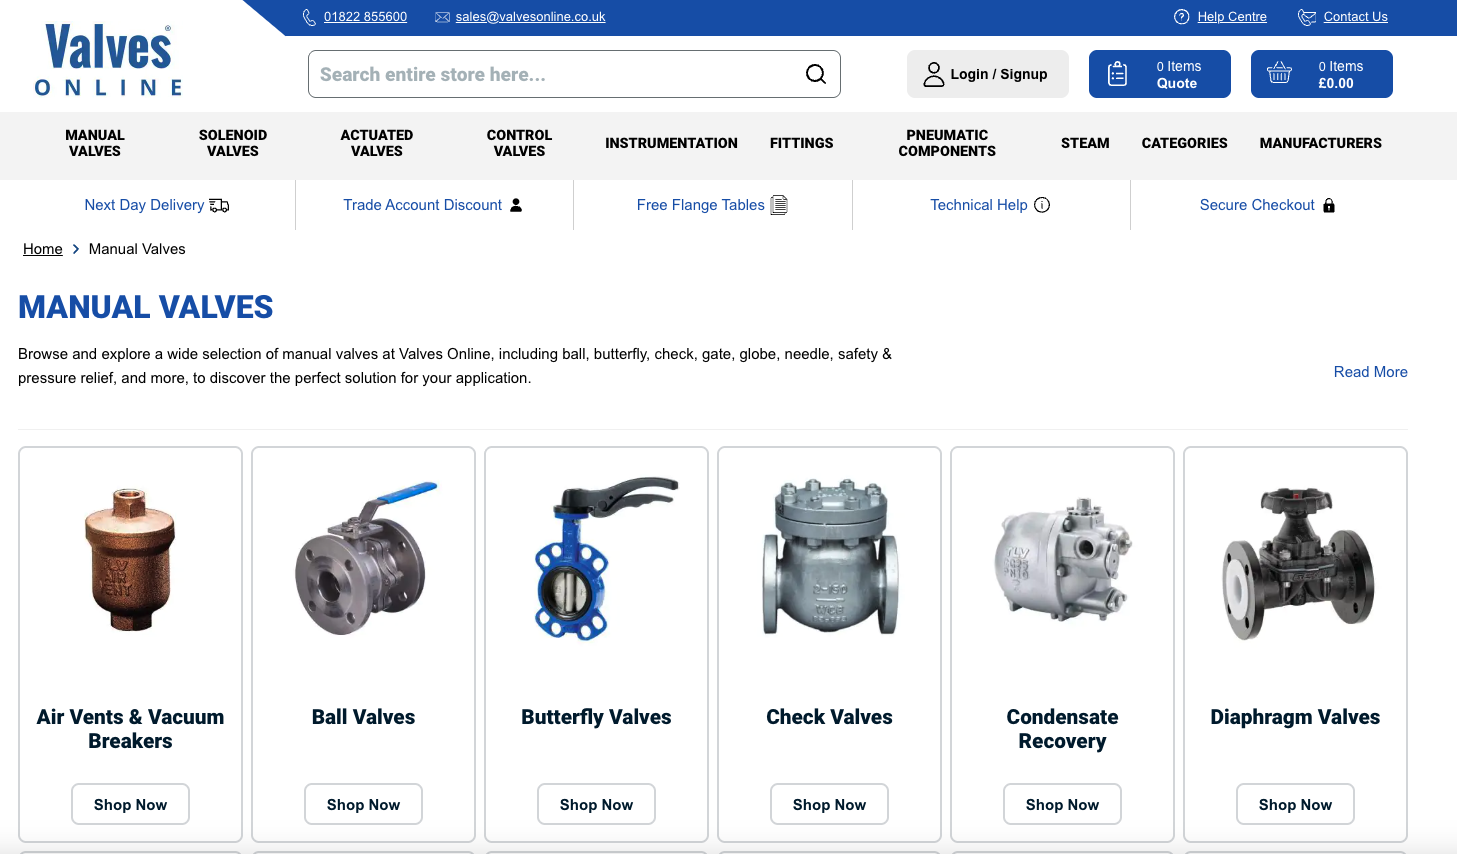Click the condensate recovery product image

point(1062,560)
